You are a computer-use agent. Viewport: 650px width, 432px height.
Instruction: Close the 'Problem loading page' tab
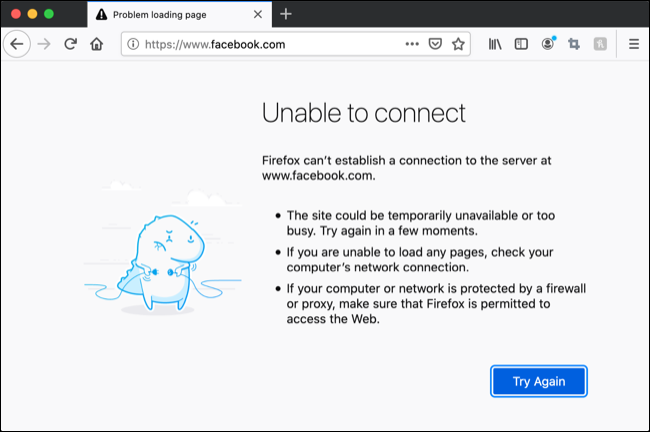(x=259, y=15)
